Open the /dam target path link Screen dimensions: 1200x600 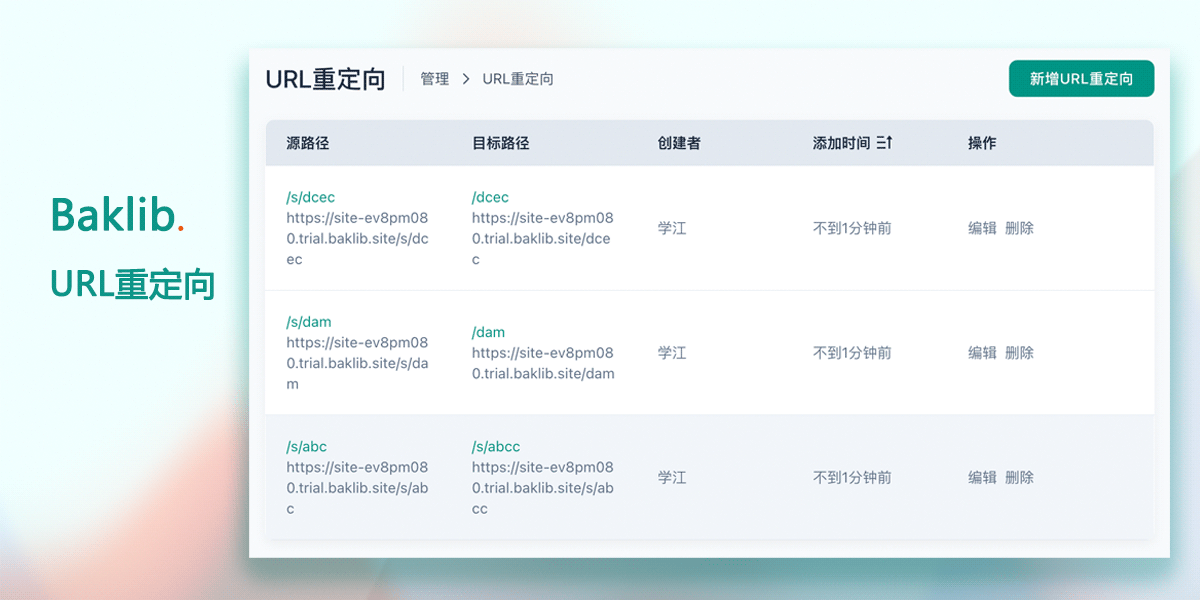pos(488,332)
